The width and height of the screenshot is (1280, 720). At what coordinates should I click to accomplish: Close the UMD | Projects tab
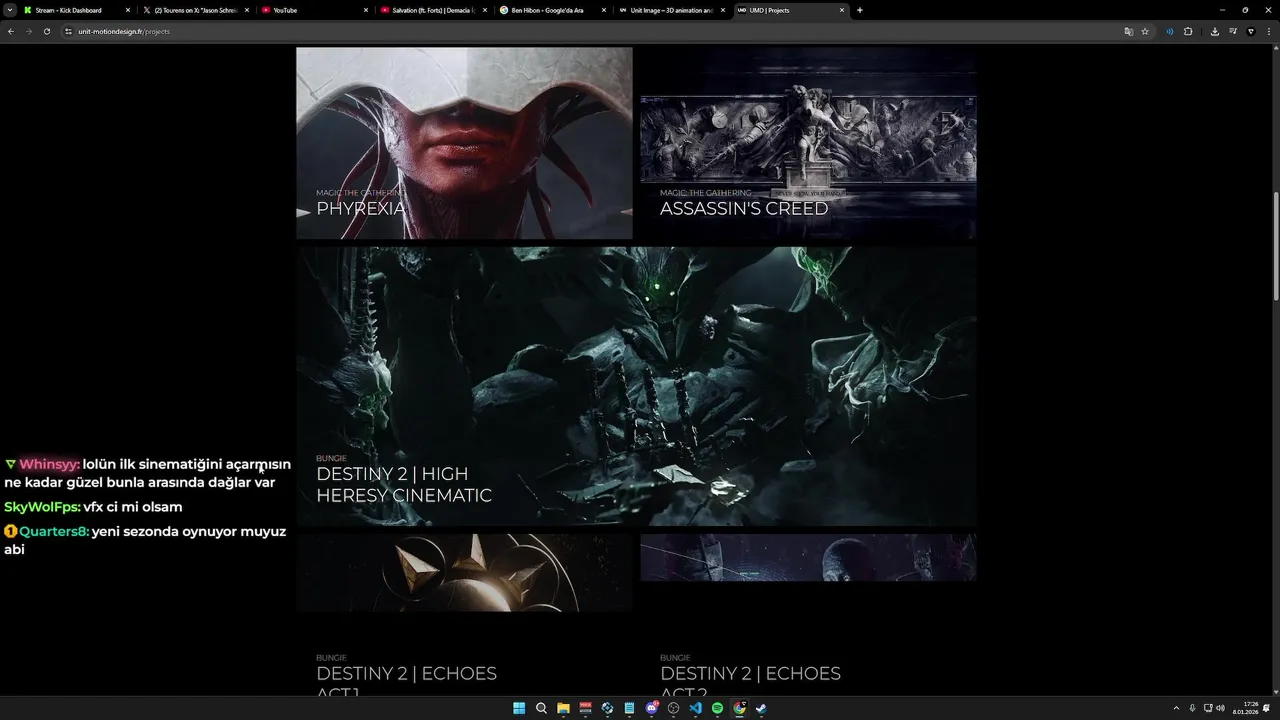pyautogui.click(x=842, y=10)
